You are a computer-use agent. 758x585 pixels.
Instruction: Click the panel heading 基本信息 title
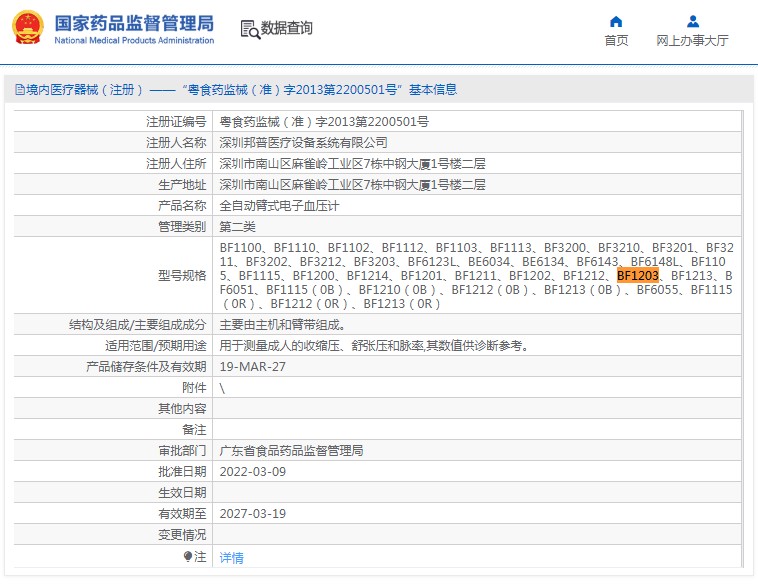coord(433,89)
